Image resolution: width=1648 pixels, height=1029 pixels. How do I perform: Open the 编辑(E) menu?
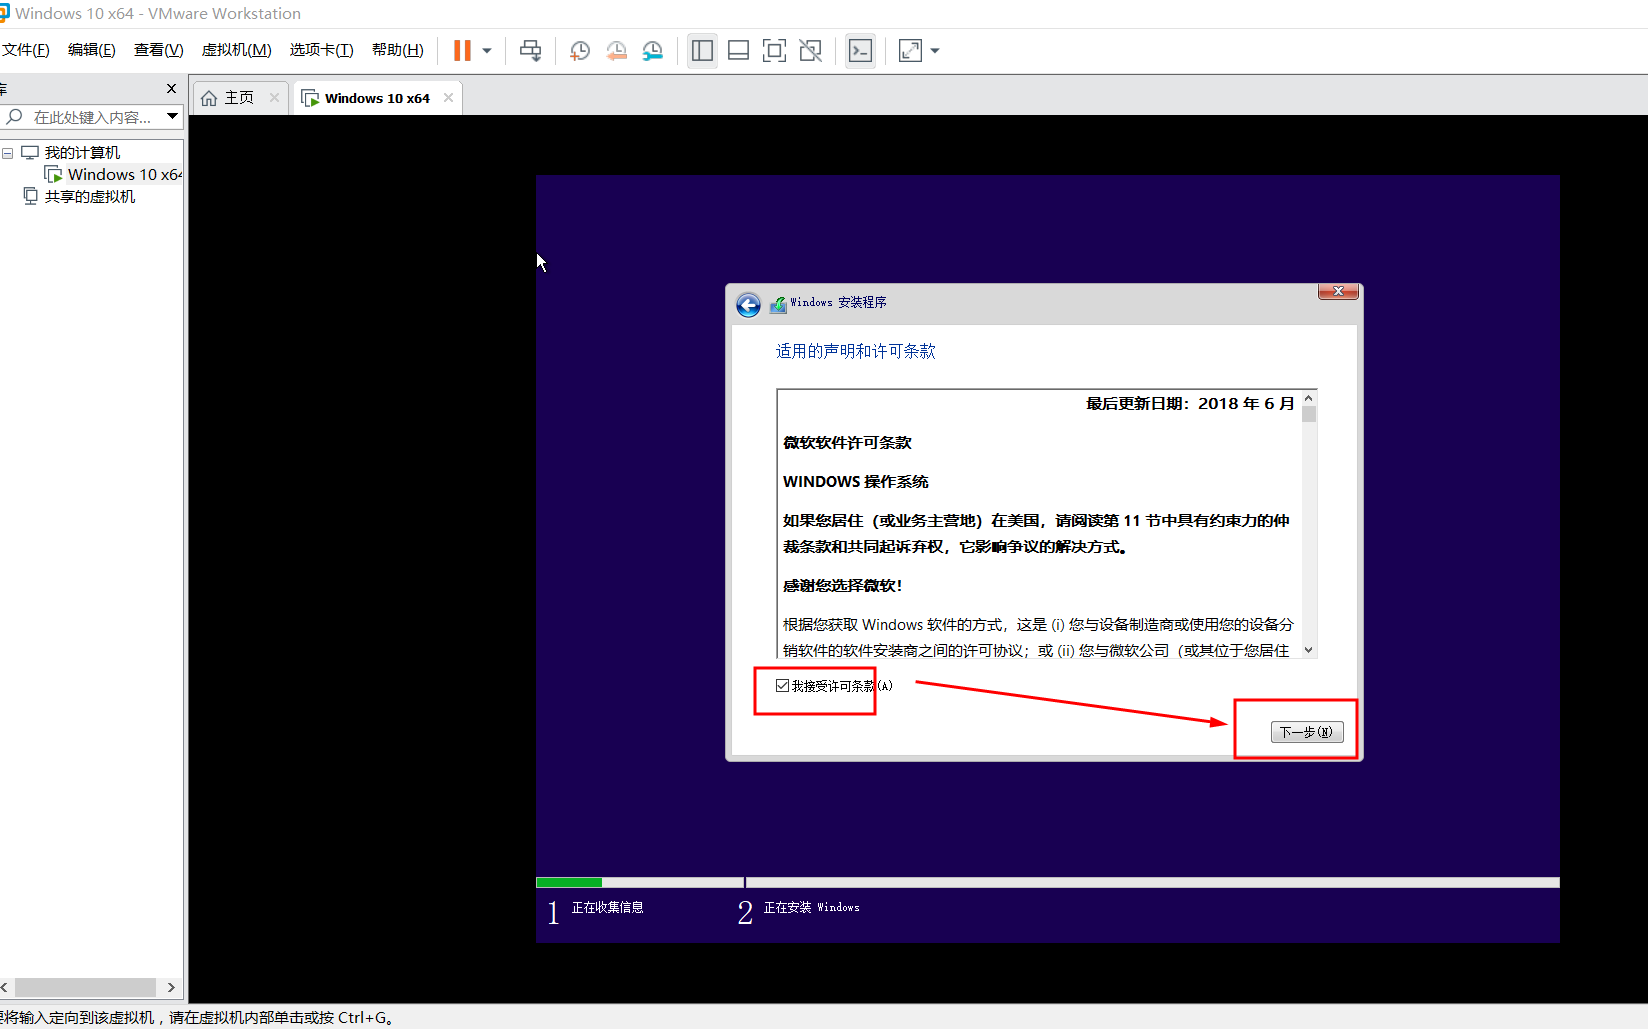tap(92, 50)
